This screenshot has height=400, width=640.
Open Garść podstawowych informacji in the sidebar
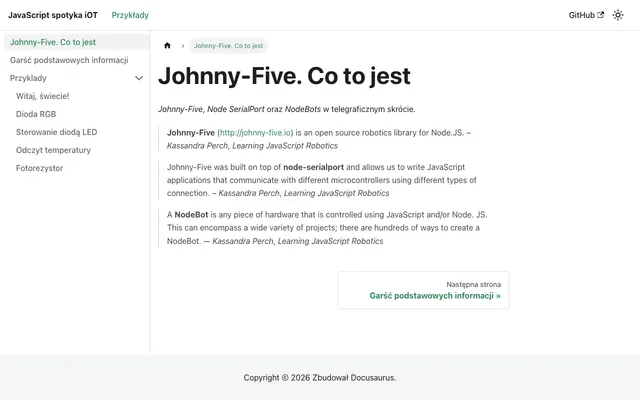[x=76, y=60]
